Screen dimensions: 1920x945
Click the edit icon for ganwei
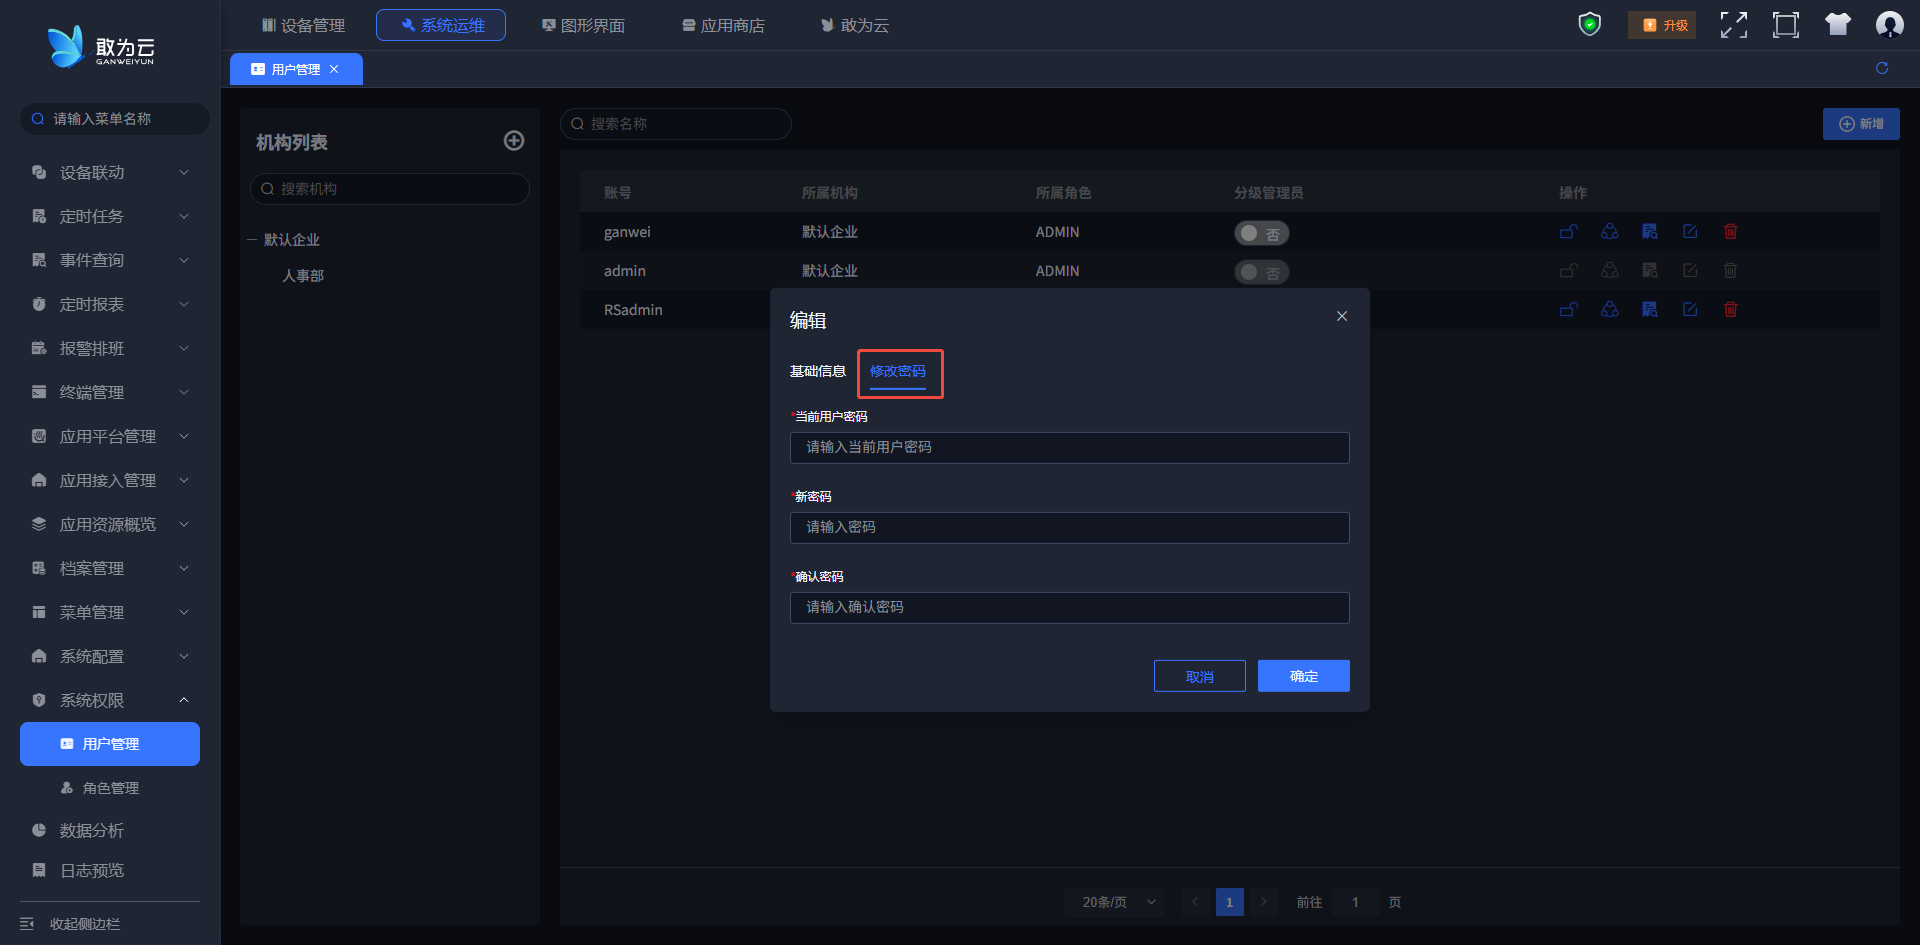pyautogui.click(x=1690, y=232)
